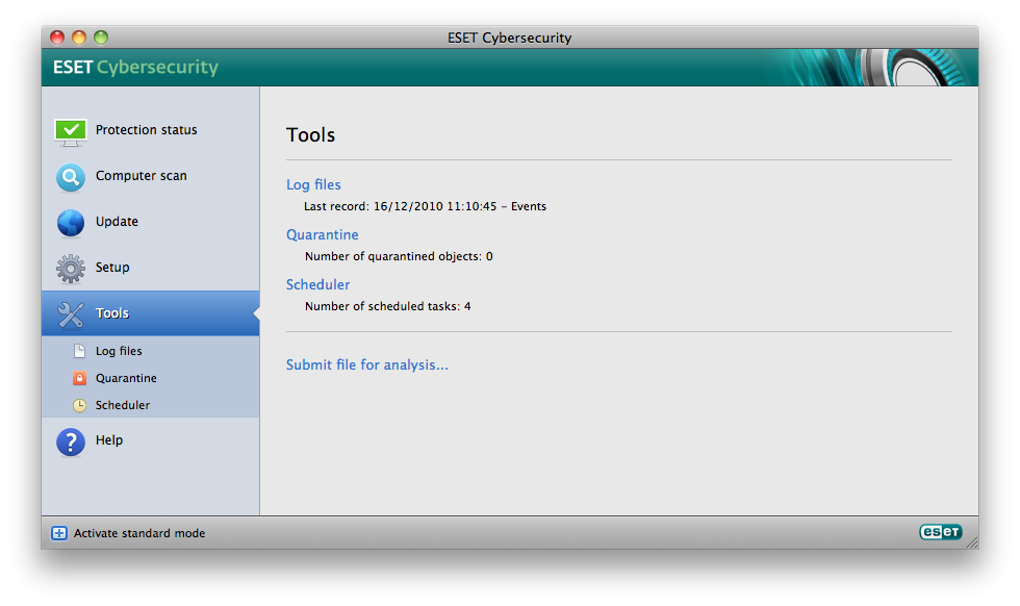The width and height of the screenshot is (1020, 606).
Task: Click Activate standard mode text
Action: pyautogui.click(x=139, y=533)
